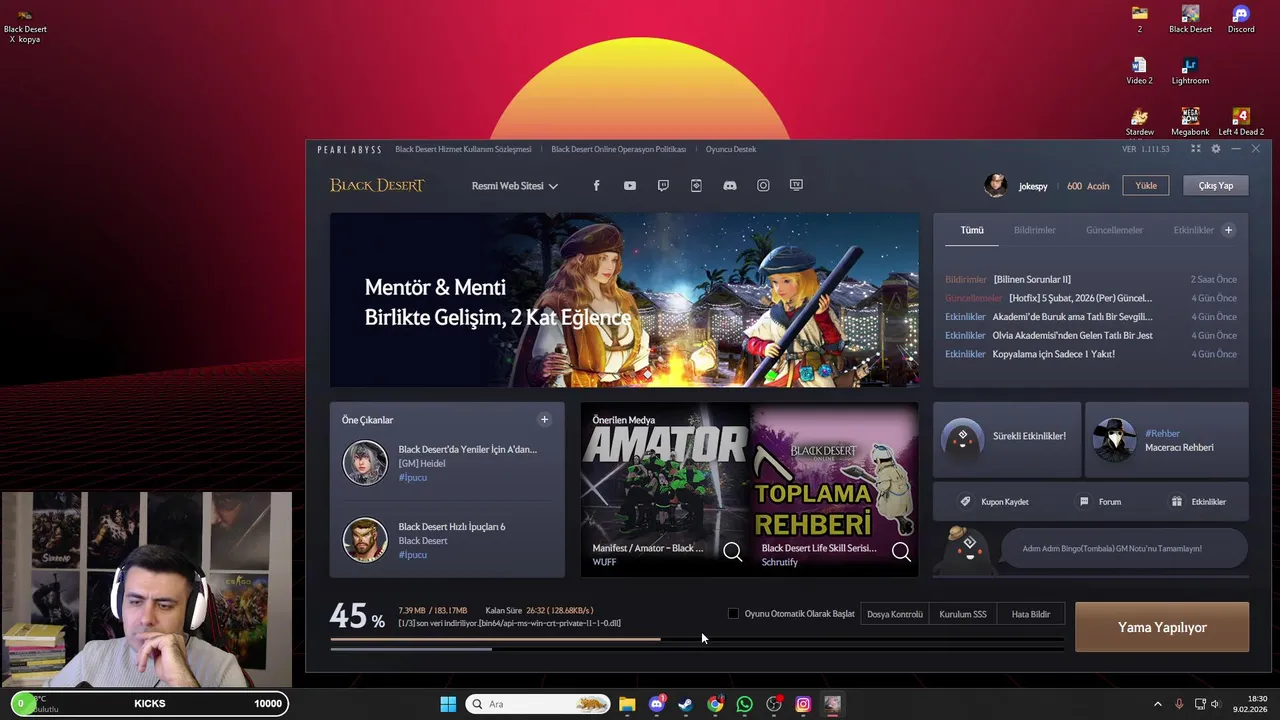Click the TV monitor icon in header
Viewport: 1280px width, 720px height.
(796, 185)
